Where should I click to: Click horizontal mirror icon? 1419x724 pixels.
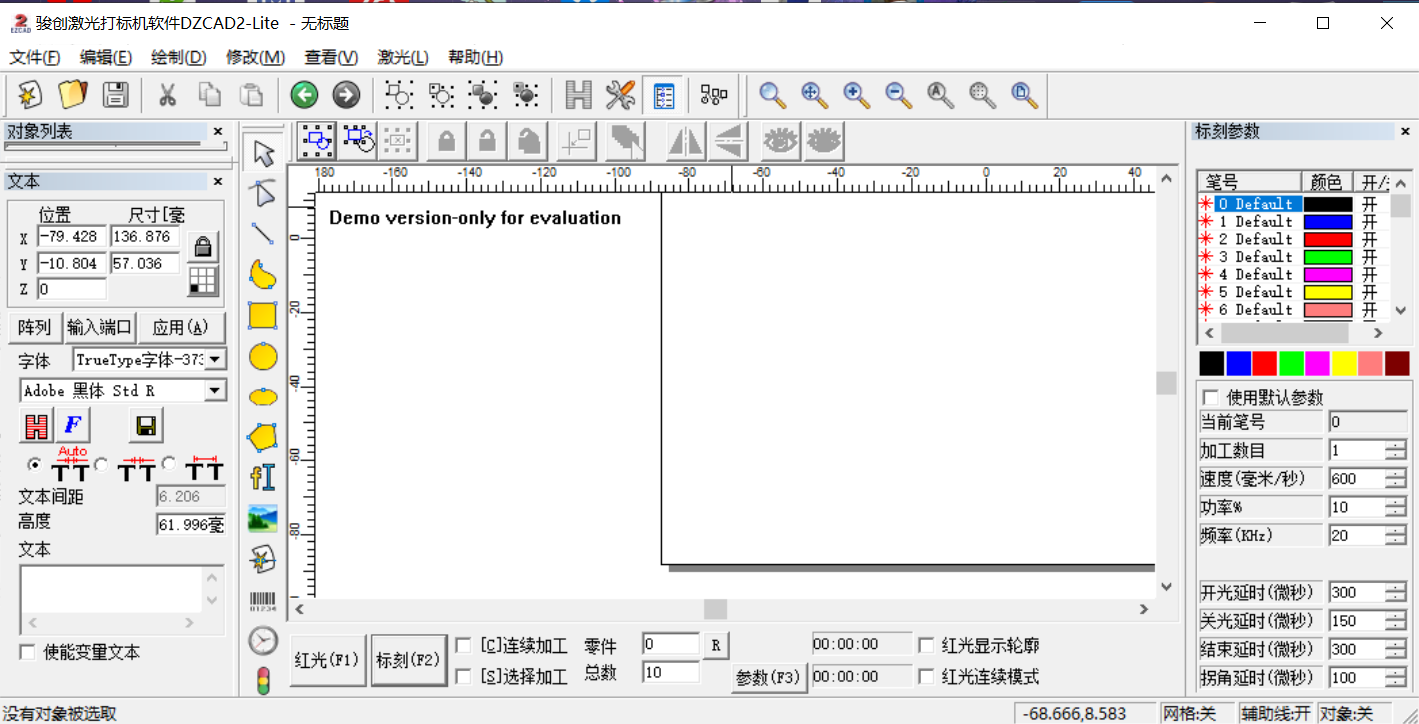click(685, 142)
